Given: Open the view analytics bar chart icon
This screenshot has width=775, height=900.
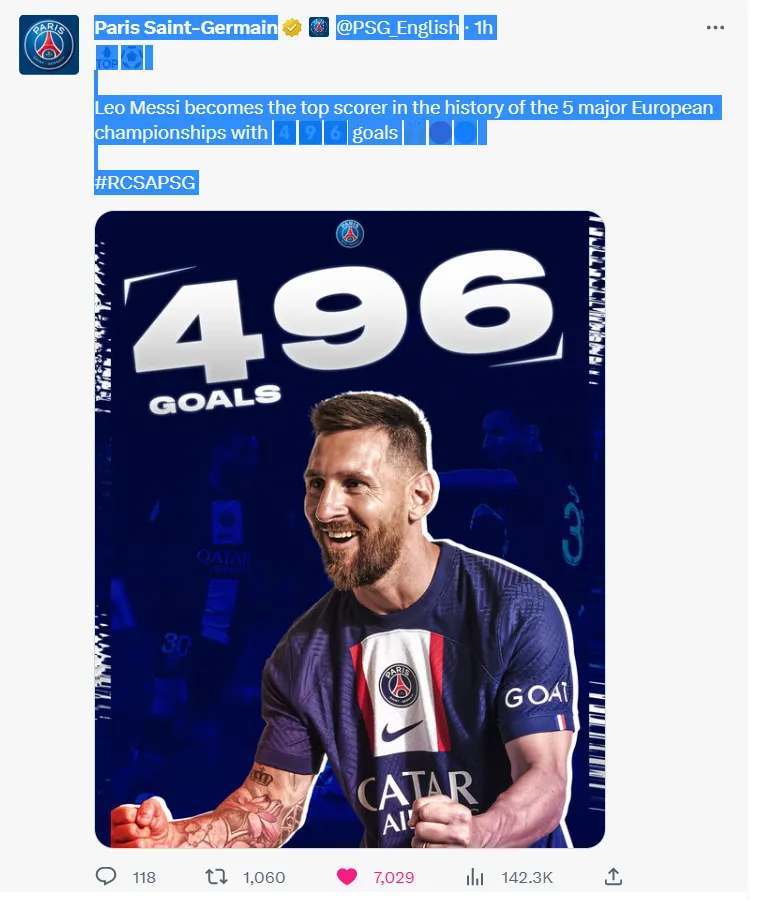Looking at the screenshot, I should [x=475, y=876].
